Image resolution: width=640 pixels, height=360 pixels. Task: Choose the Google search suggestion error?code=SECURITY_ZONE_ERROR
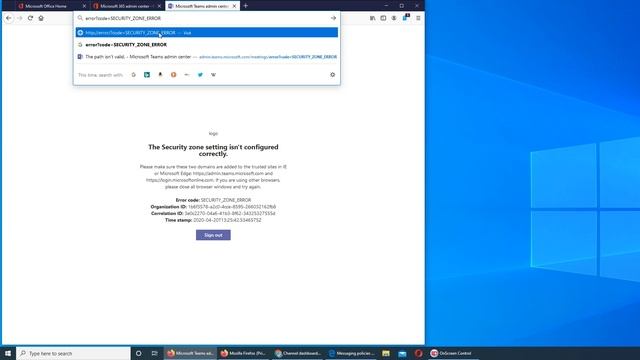pyautogui.click(x=207, y=44)
